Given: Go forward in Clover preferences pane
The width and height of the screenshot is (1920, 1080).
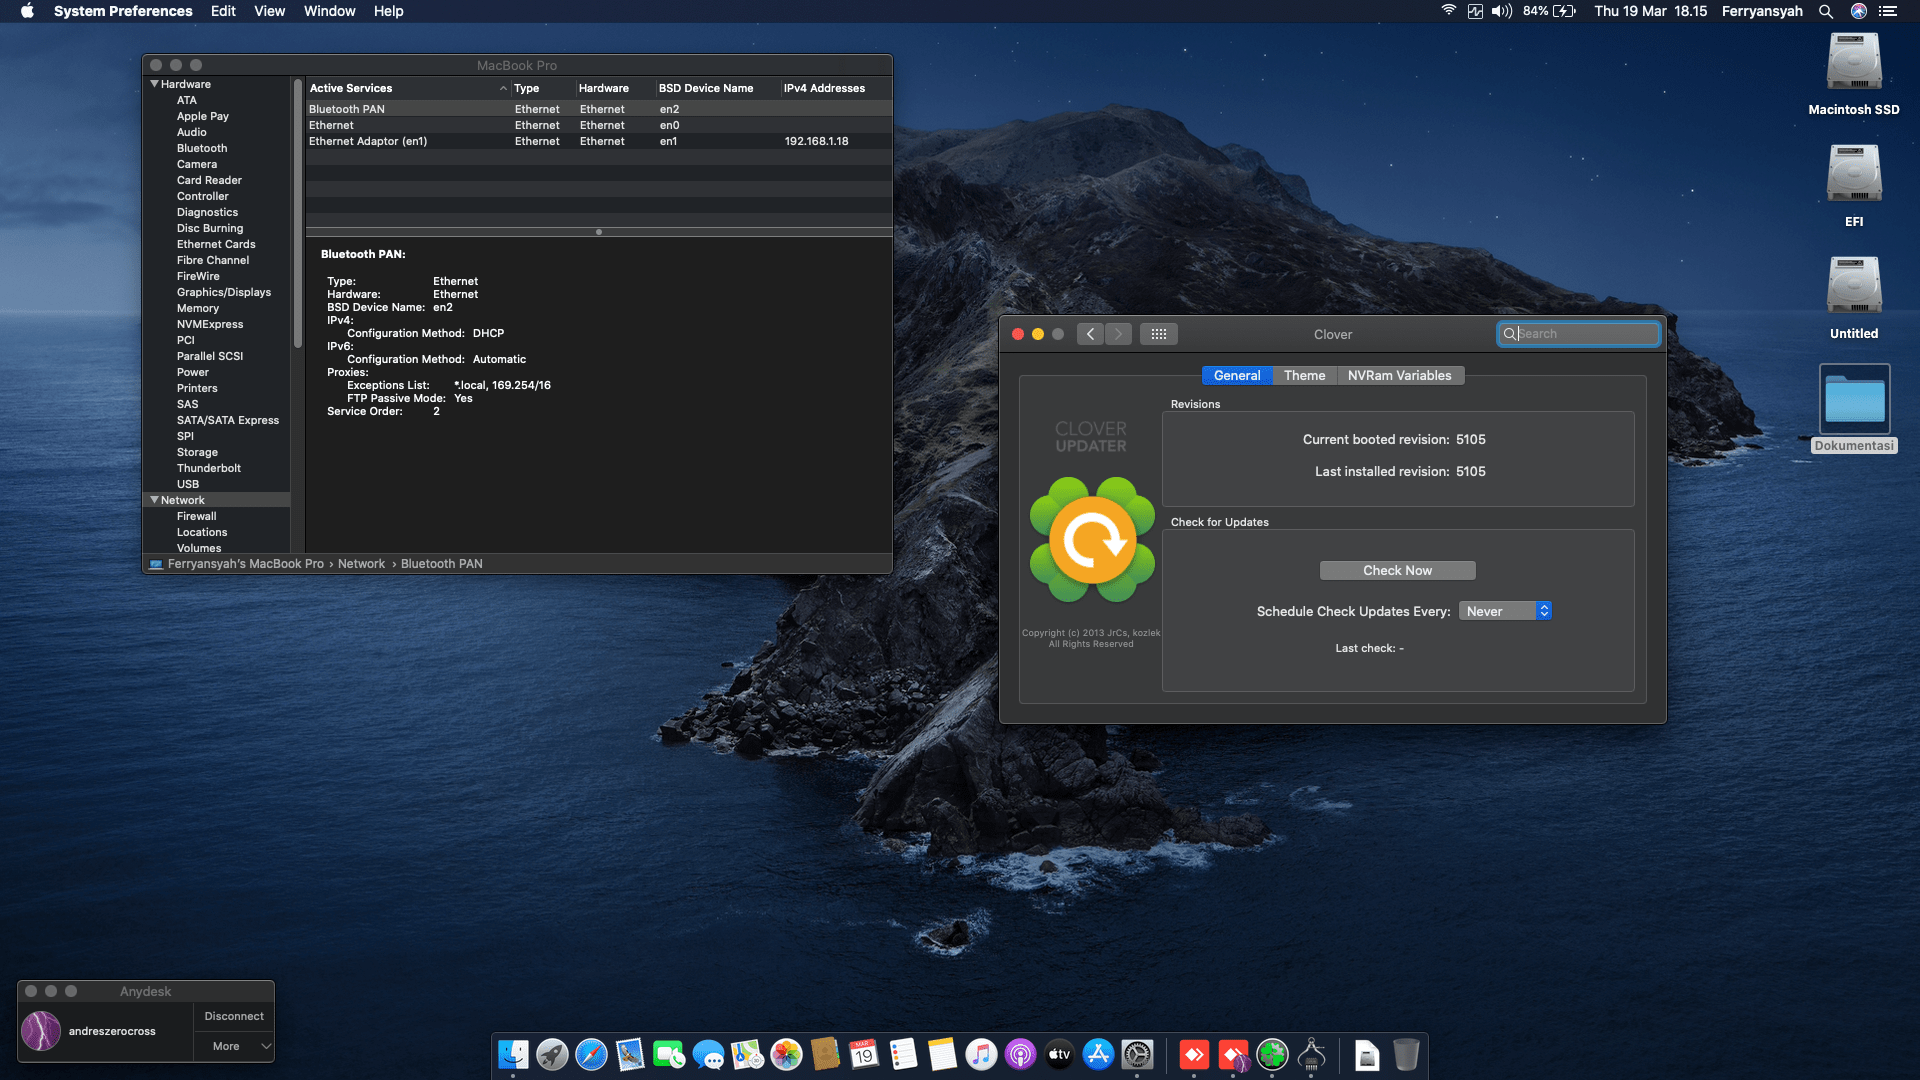Looking at the screenshot, I should point(1118,334).
